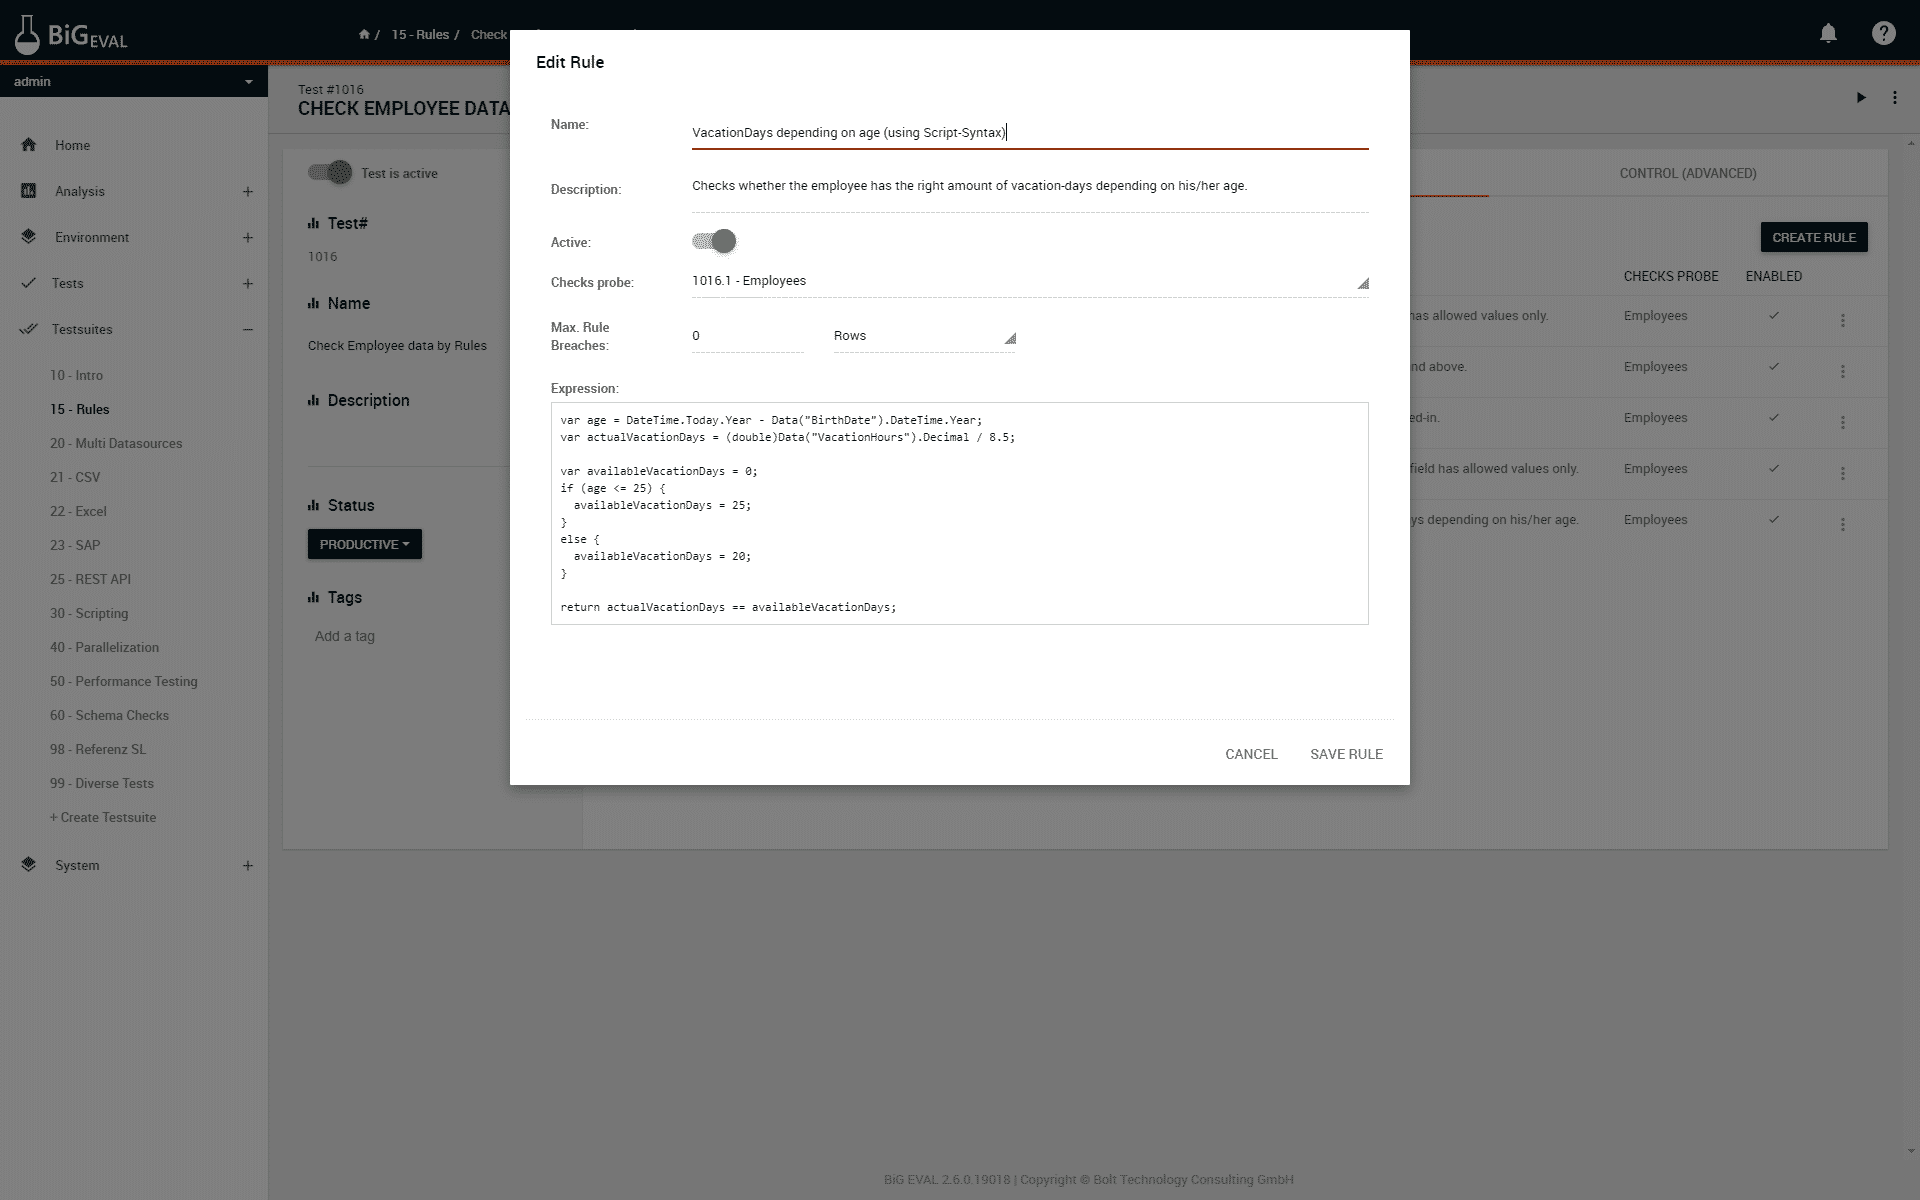This screenshot has height=1200, width=1920.
Task: Click the Analysis sidebar icon
Action: (29, 191)
